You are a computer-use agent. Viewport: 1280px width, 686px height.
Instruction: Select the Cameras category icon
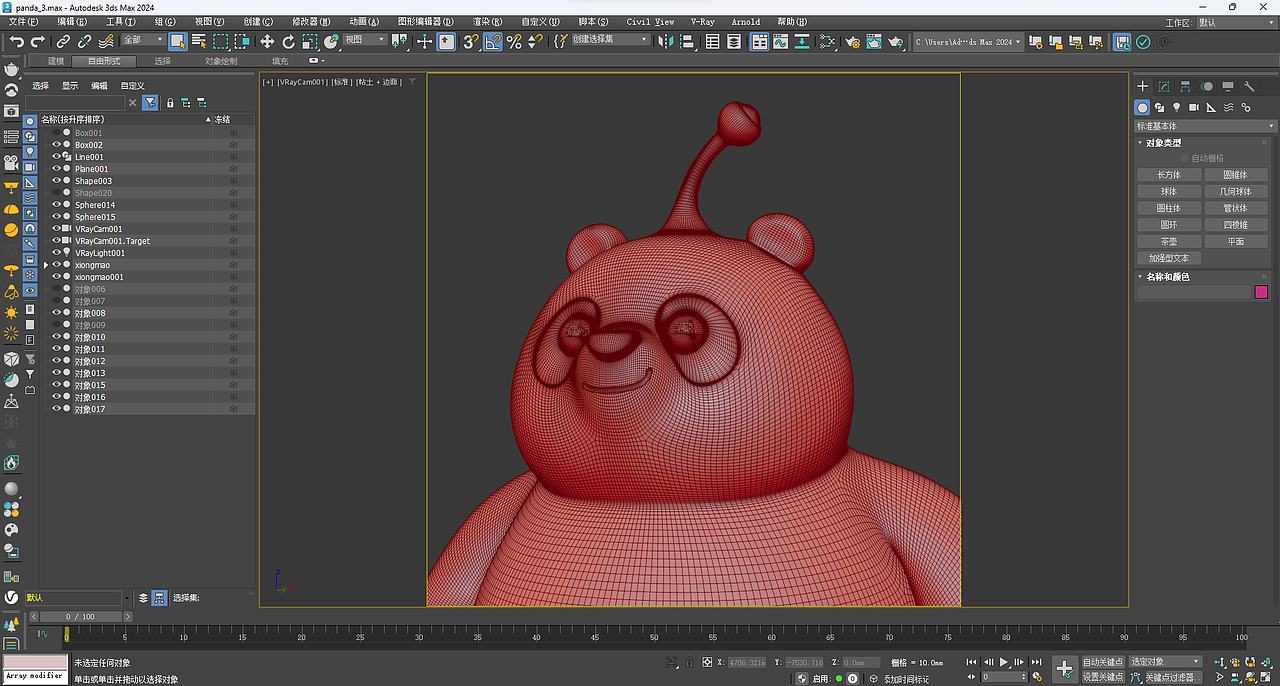pyautogui.click(x=1194, y=107)
